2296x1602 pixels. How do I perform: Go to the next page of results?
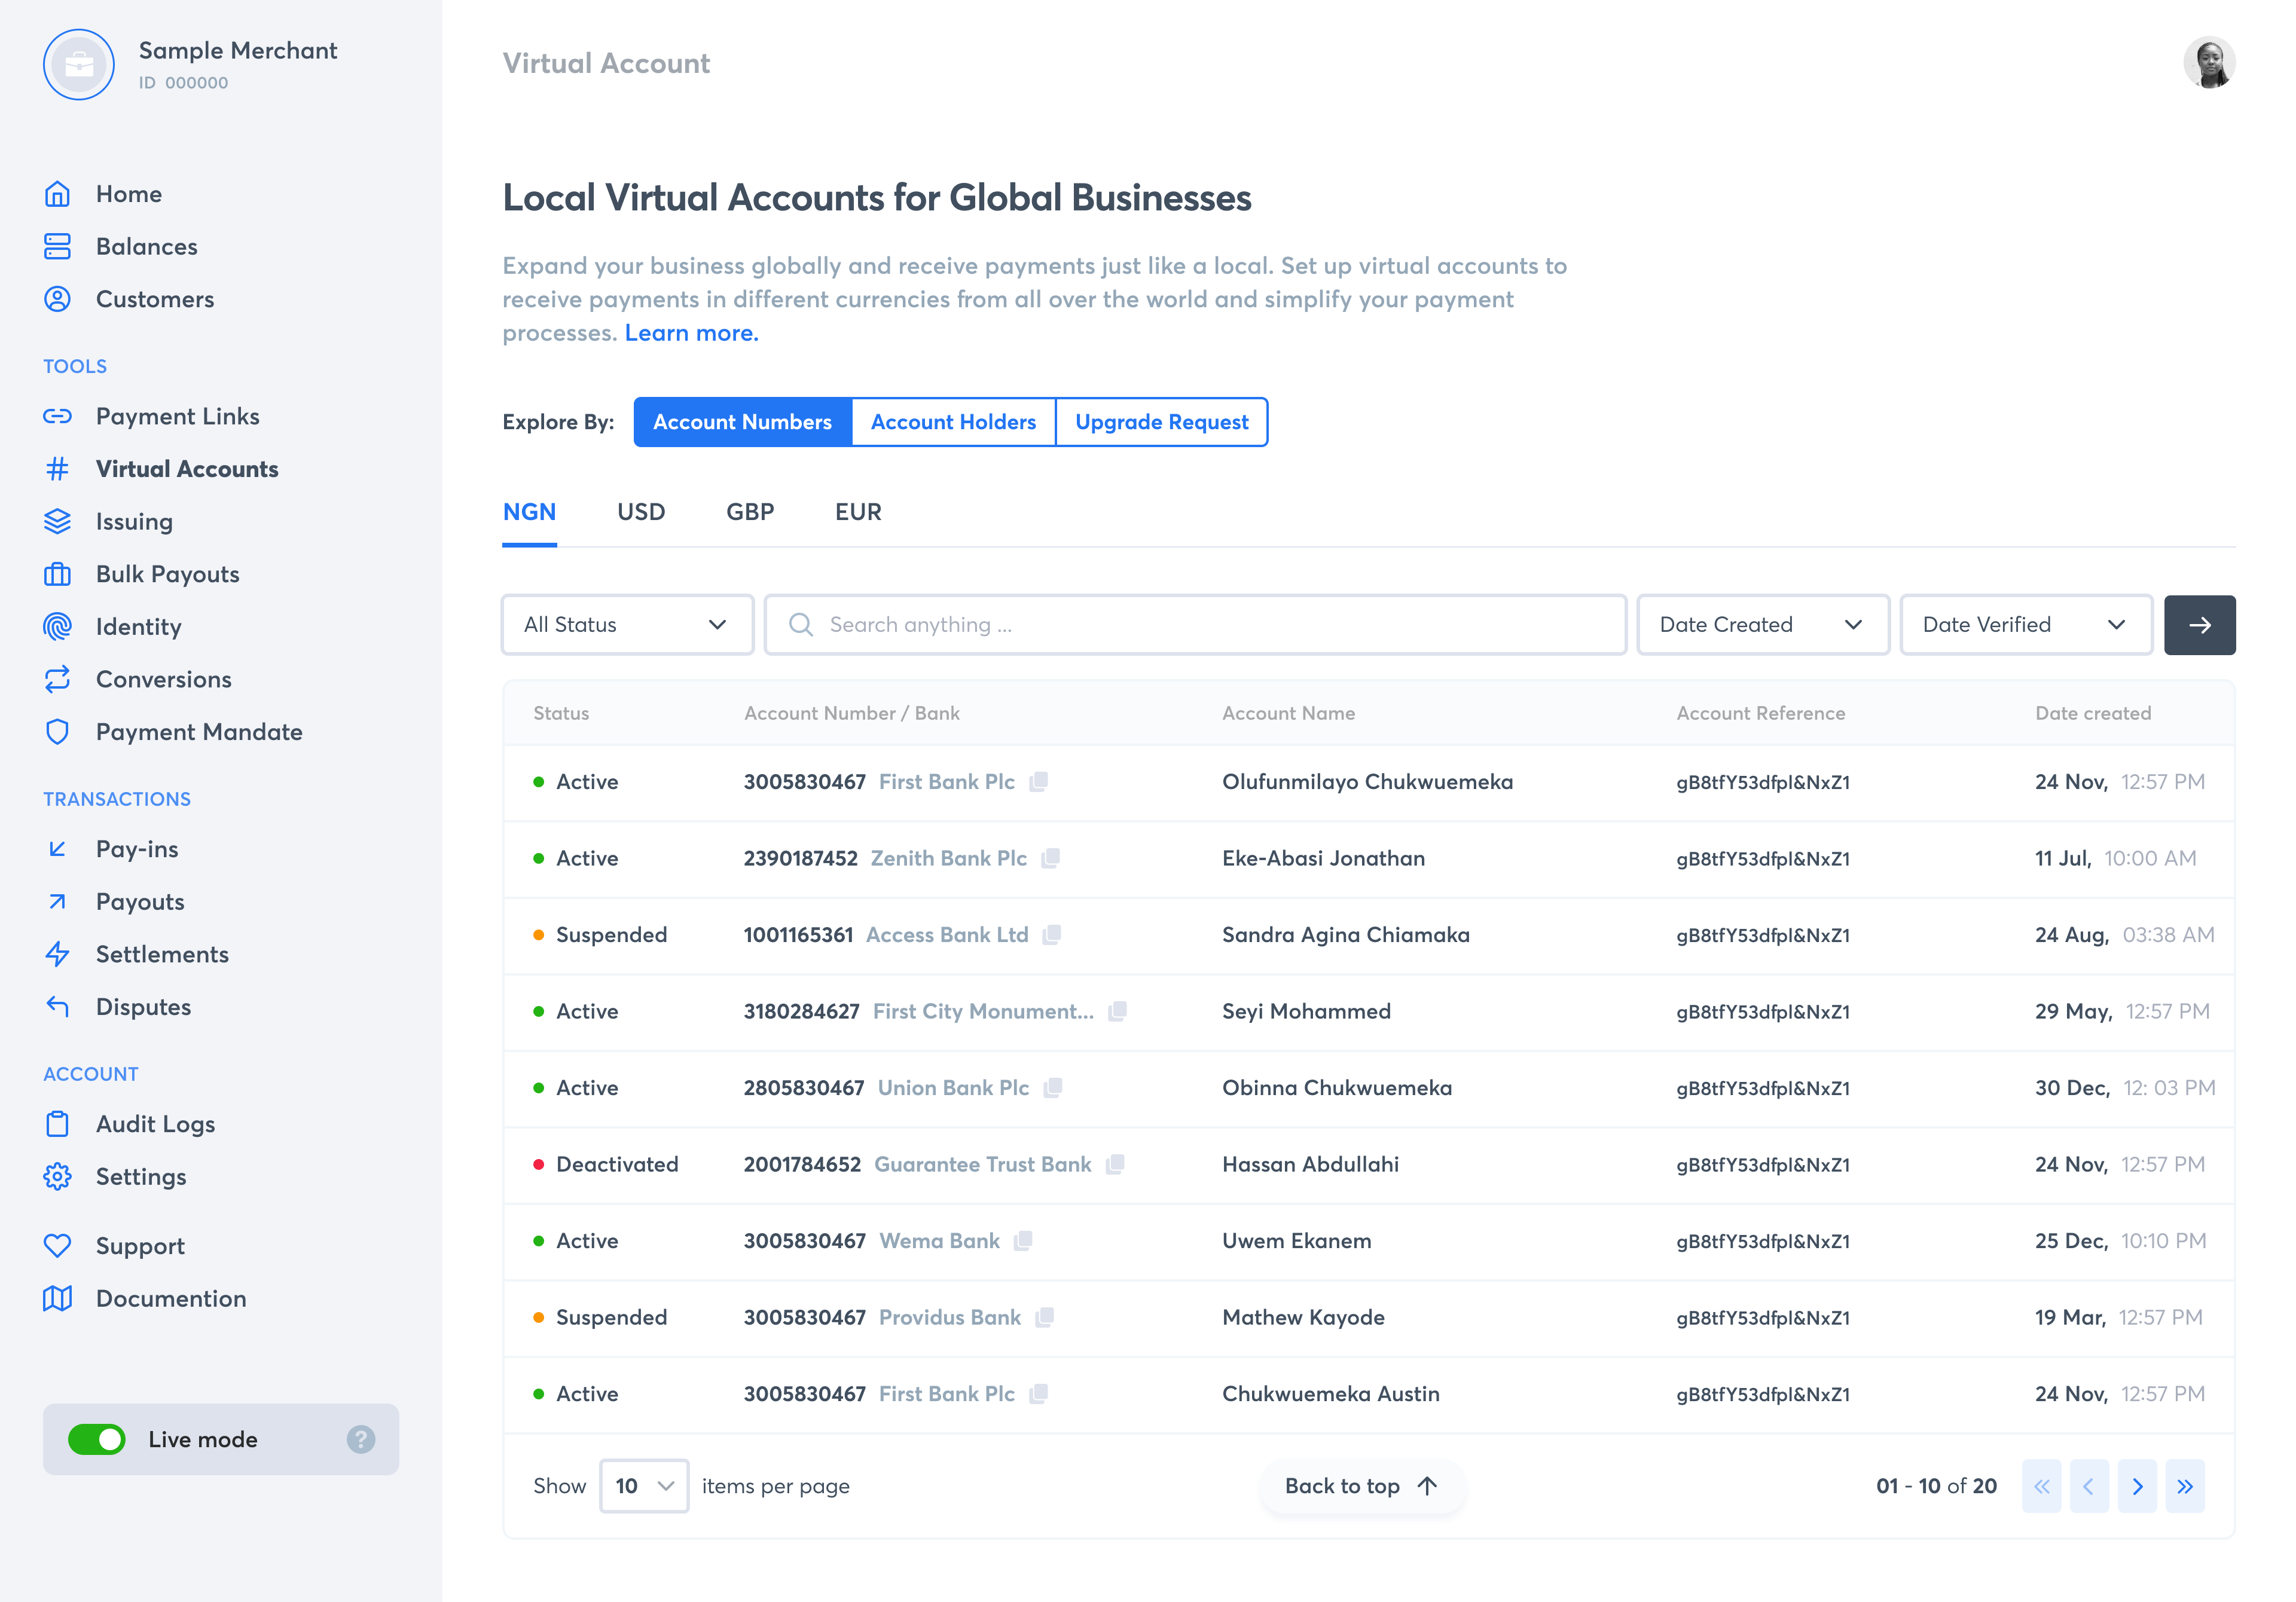pos(2137,1486)
